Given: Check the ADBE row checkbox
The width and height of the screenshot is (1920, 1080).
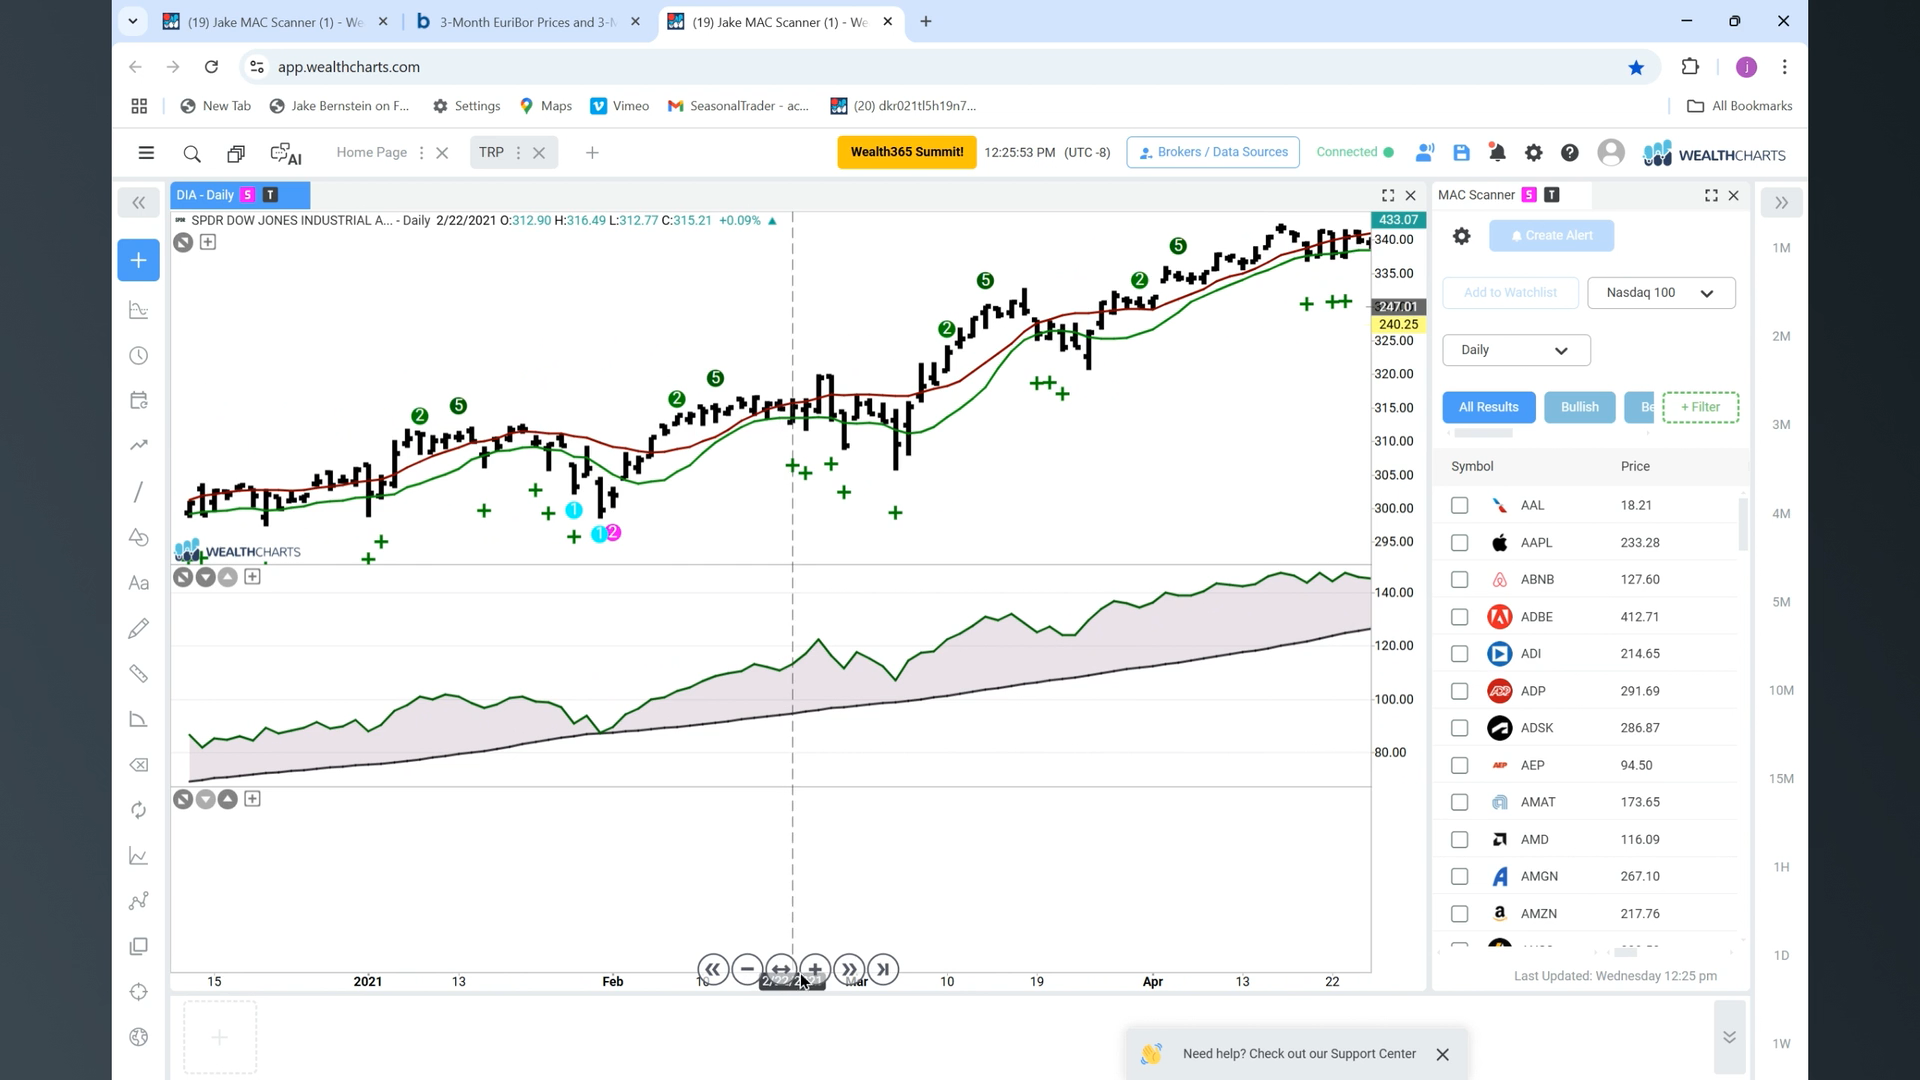Looking at the screenshot, I should pos(1460,617).
